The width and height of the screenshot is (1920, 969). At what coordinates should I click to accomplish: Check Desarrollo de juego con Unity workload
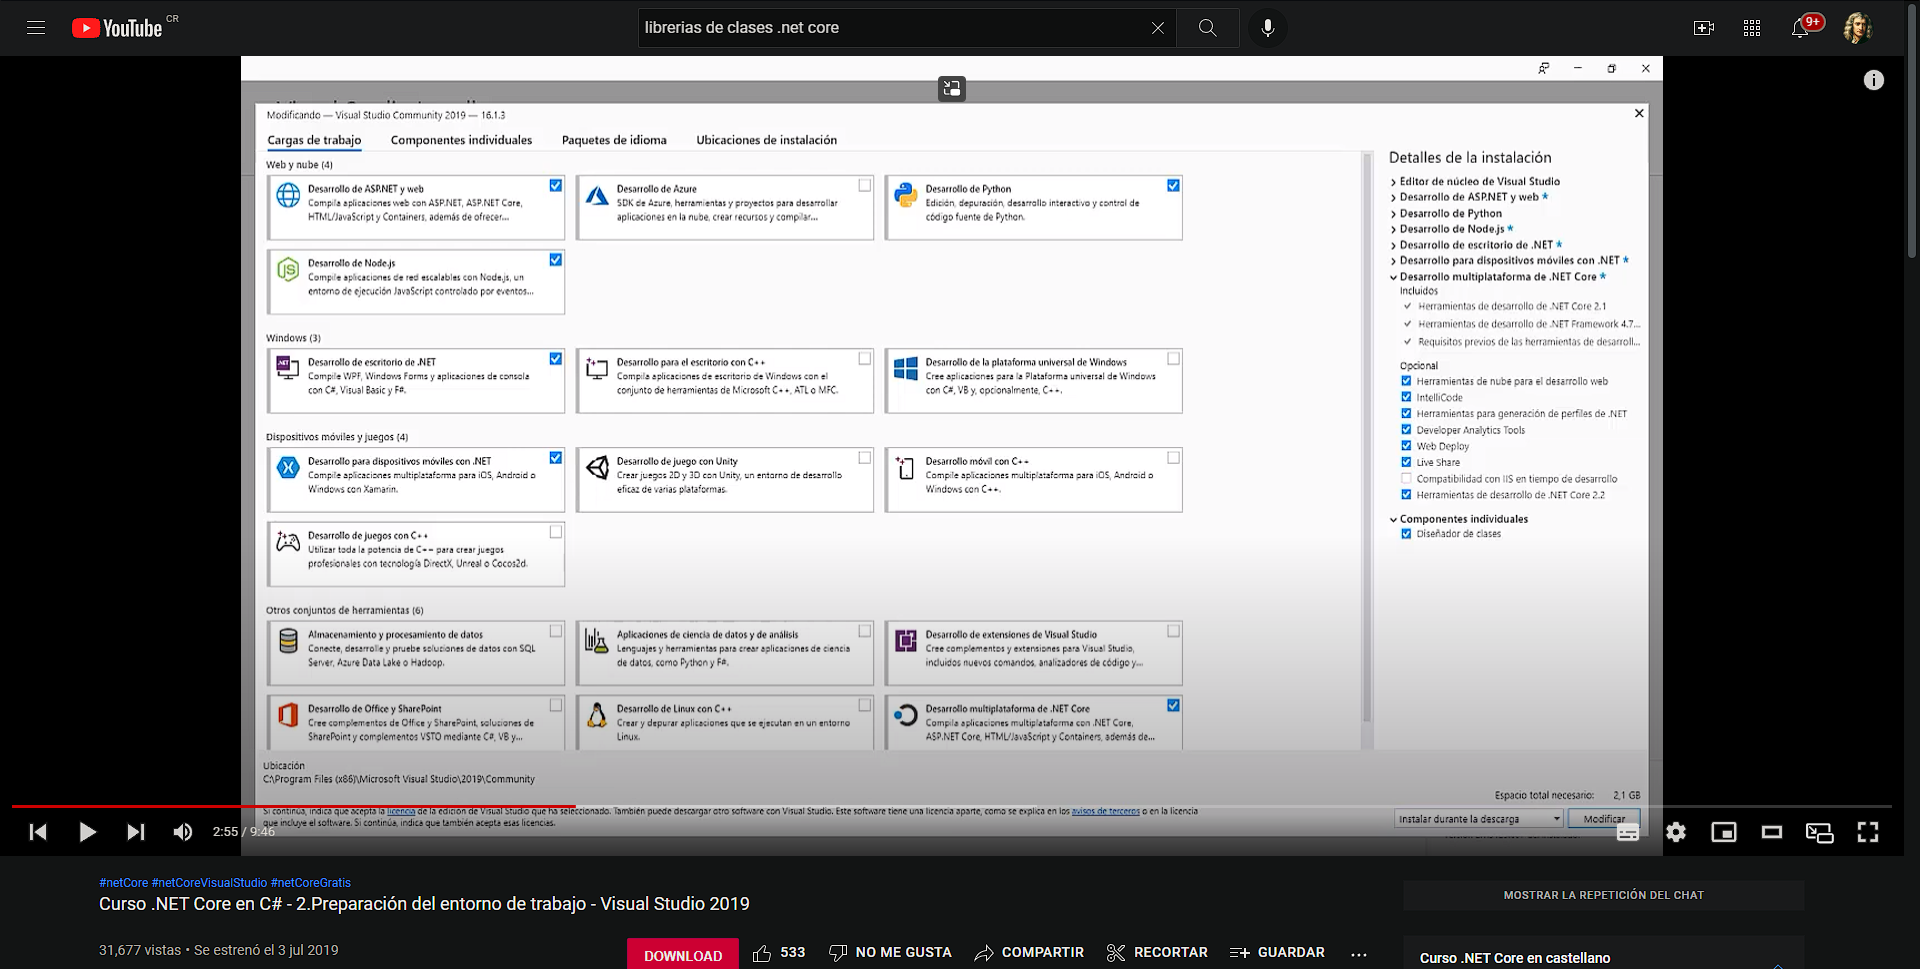(x=865, y=458)
